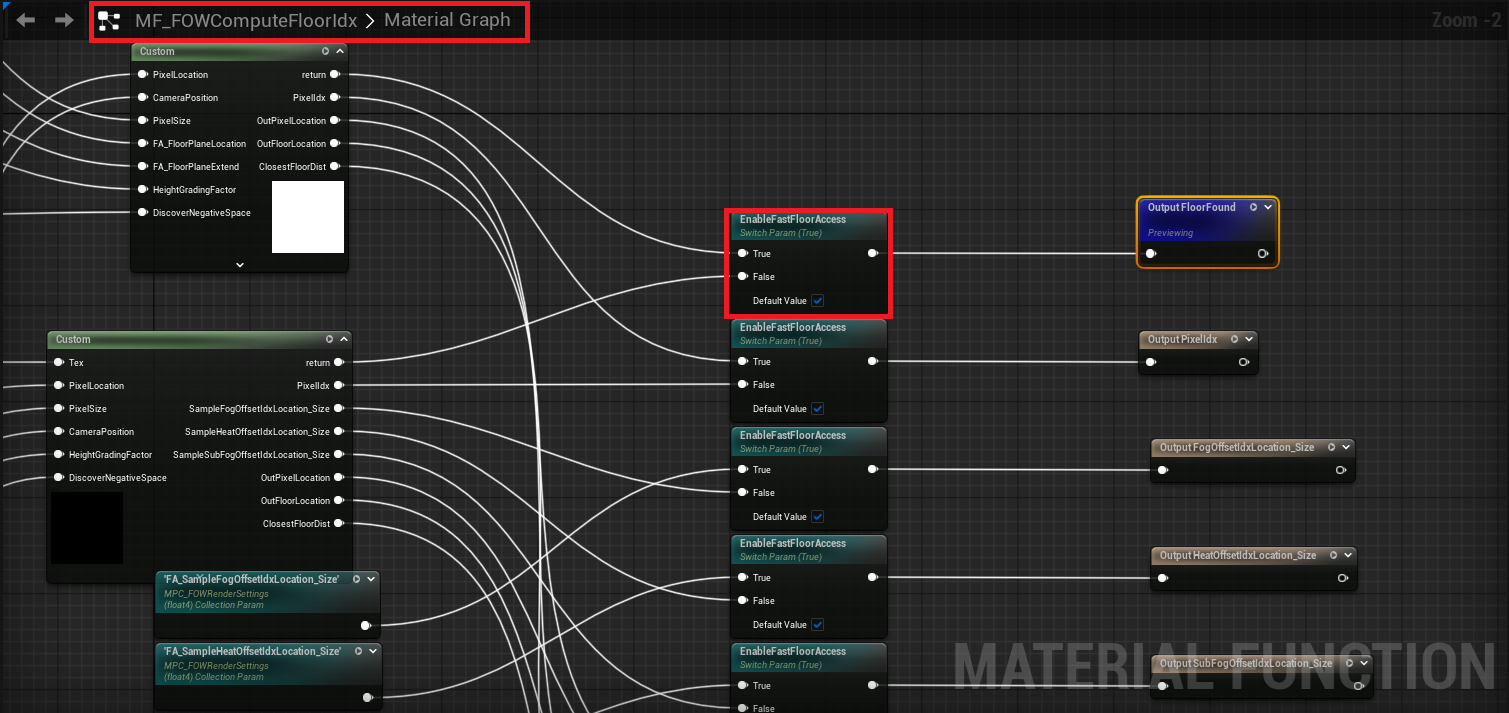Screen dimensions: 1509x713
Task: Click the graph hierarchy icon beside MF_FOWComputeFloorIdx
Action: 109,21
